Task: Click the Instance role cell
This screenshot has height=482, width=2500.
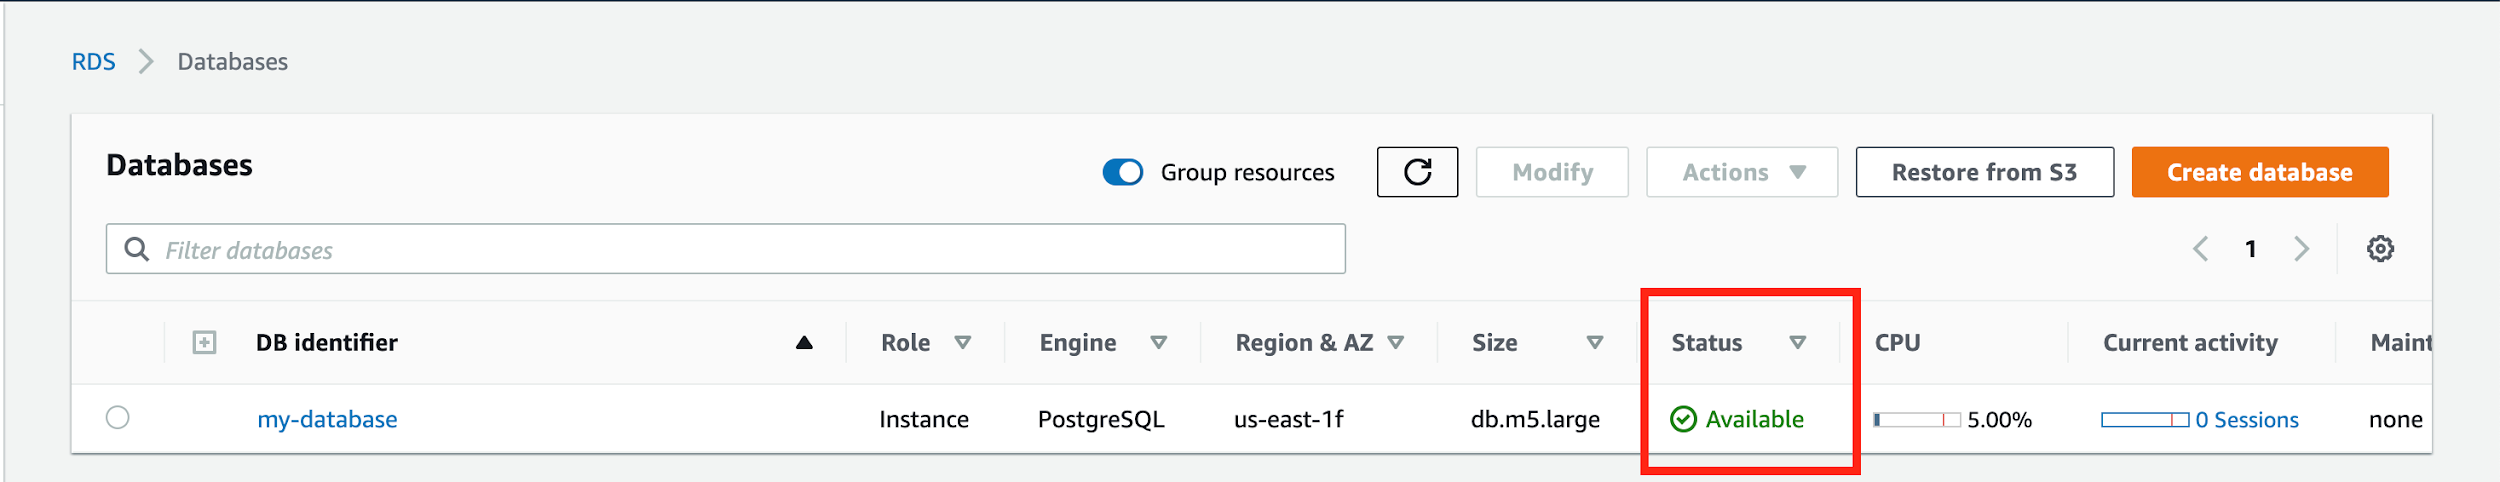Action: (924, 420)
